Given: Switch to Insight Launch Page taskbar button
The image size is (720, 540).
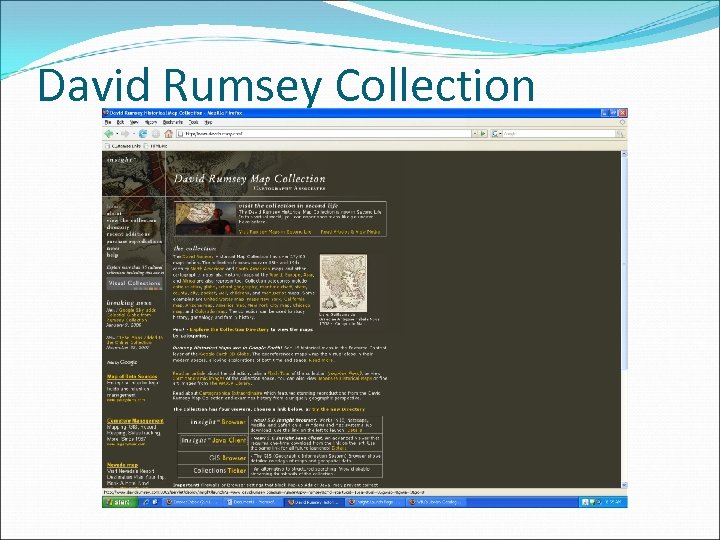Looking at the screenshot, I should [x=374, y=502].
